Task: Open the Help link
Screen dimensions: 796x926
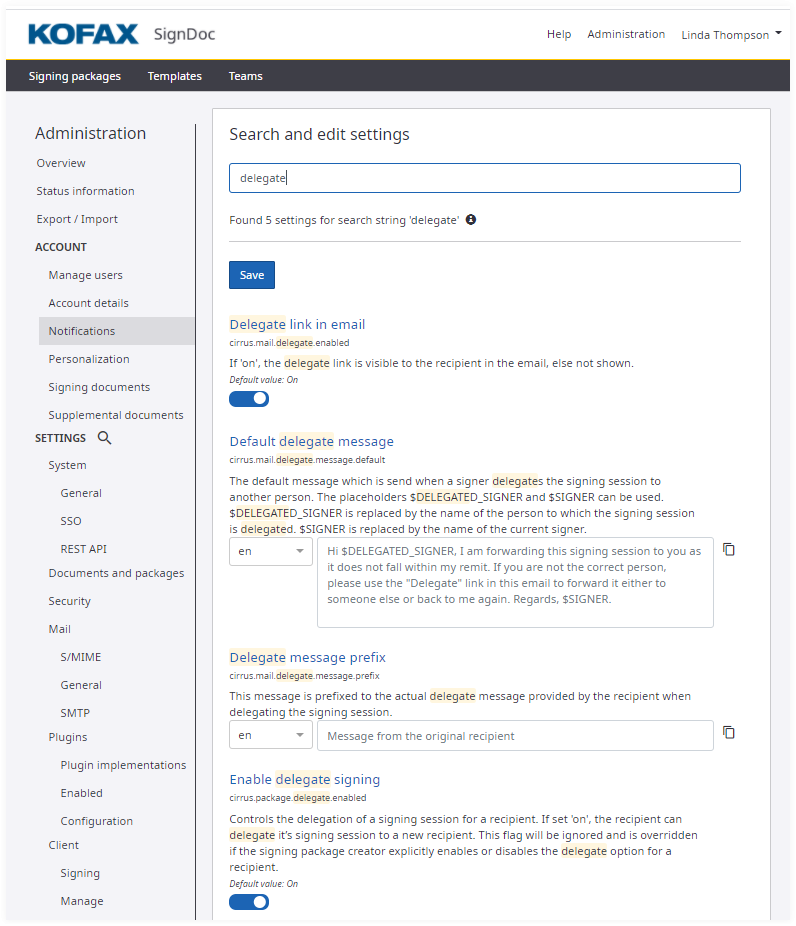Action: tap(559, 34)
